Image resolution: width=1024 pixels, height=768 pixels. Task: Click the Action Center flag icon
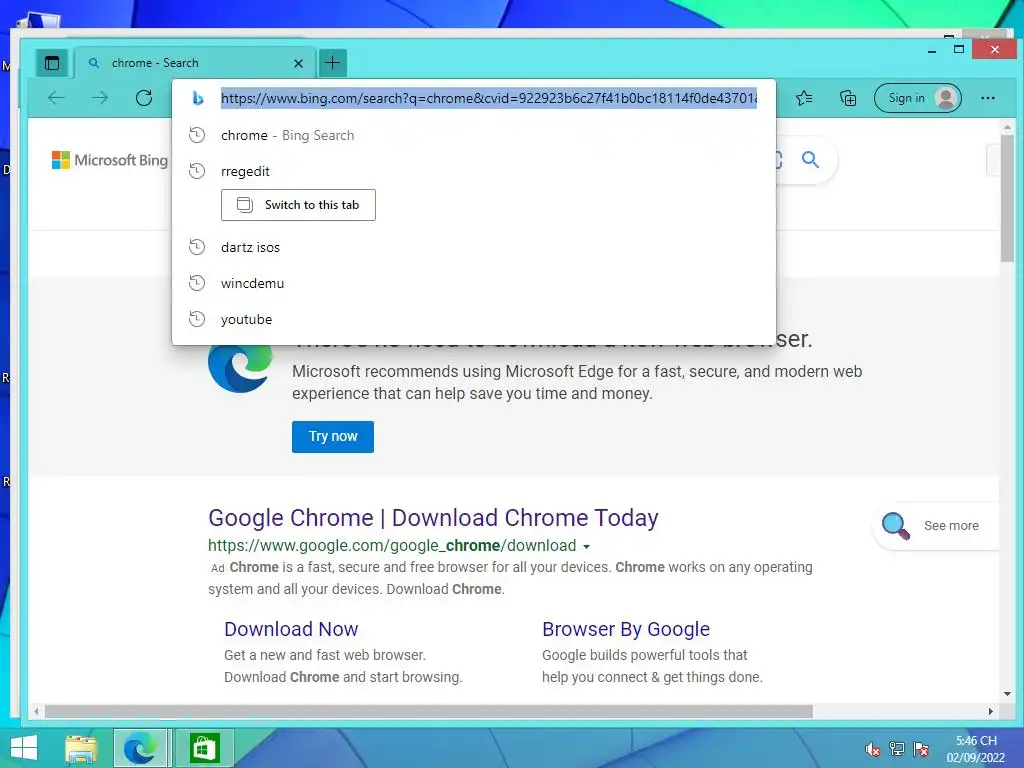click(921, 749)
